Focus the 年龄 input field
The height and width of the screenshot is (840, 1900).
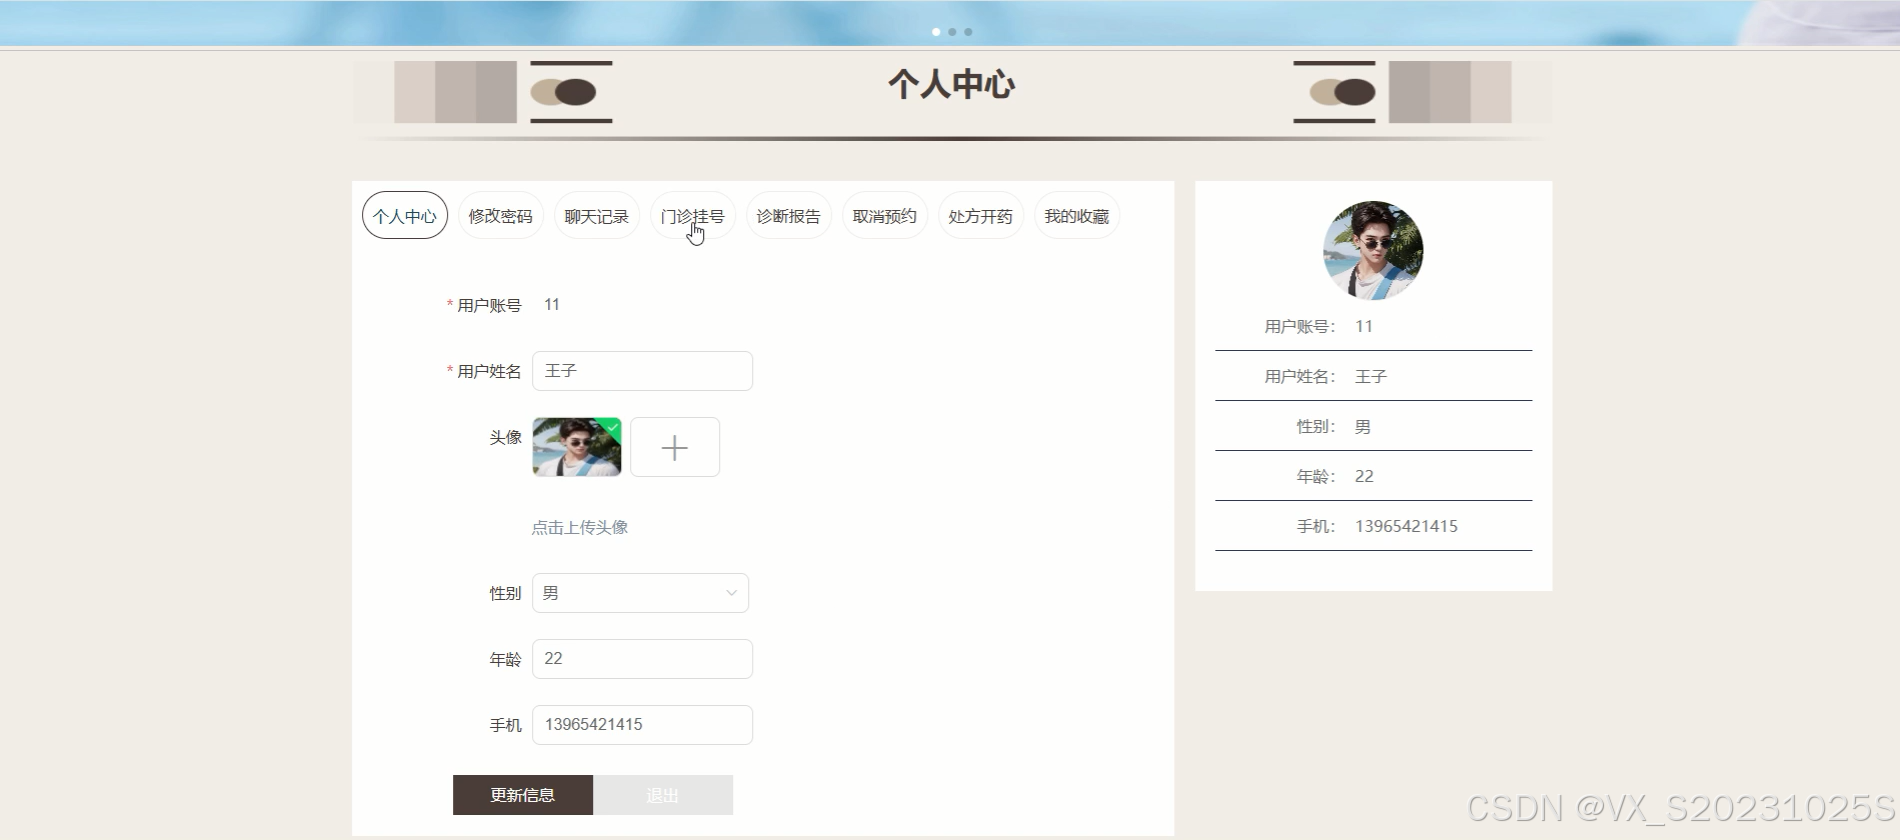(x=642, y=659)
